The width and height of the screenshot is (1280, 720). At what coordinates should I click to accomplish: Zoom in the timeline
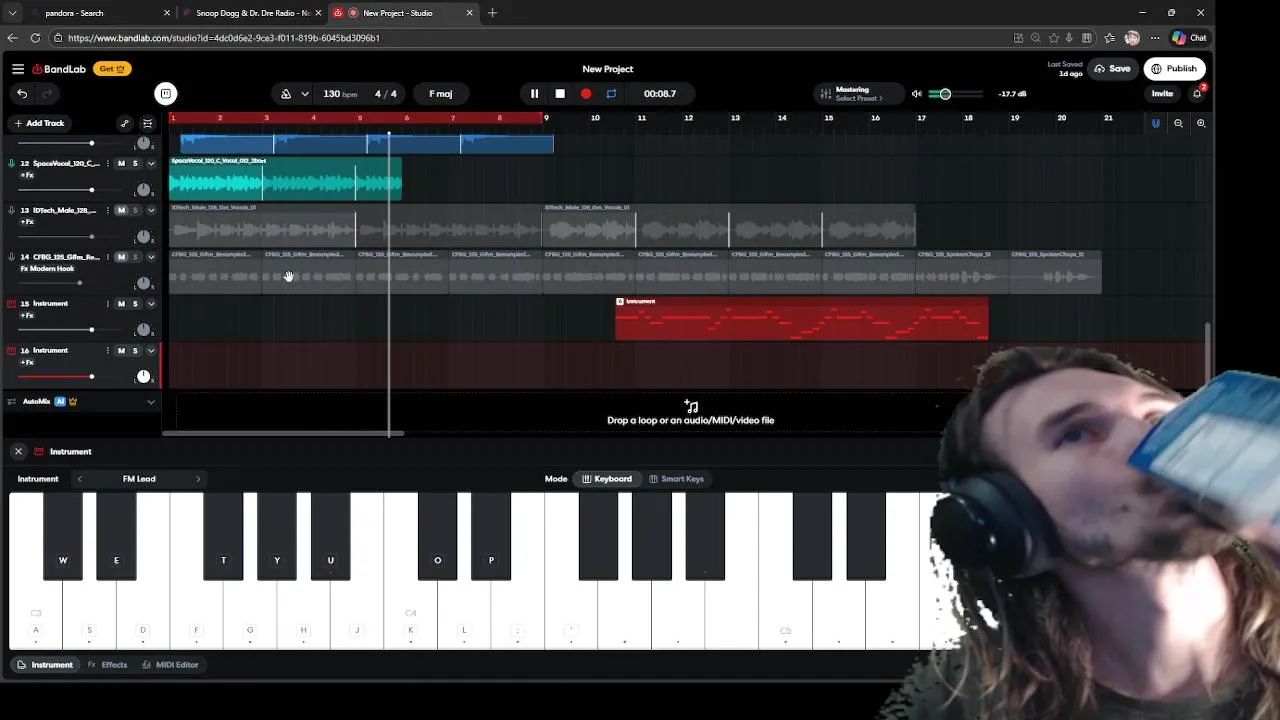click(1201, 123)
